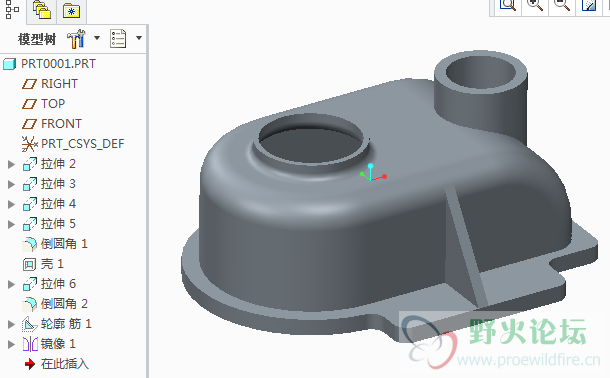Expand the 镜像 1 mirror feature
Screen dimensions: 610x378
[11, 344]
